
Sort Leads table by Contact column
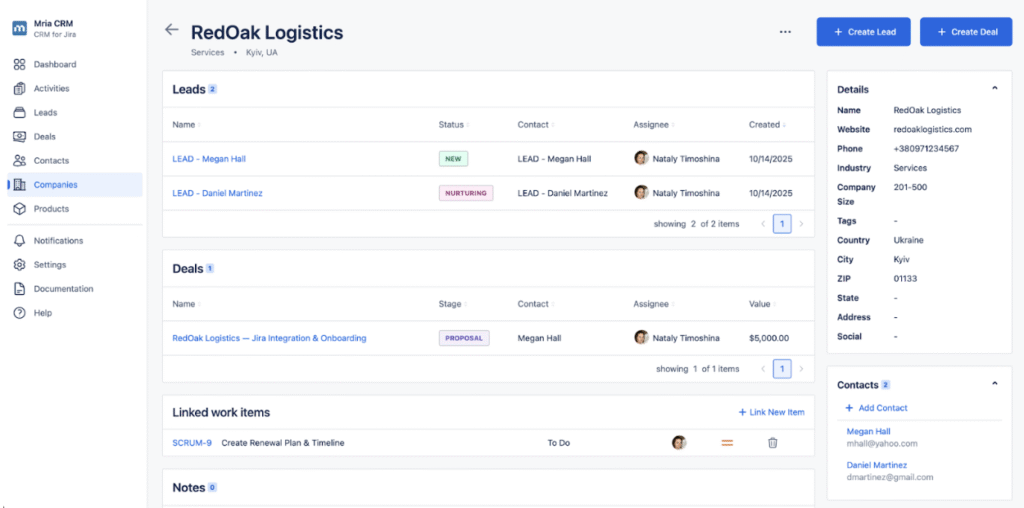pyautogui.click(x=536, y=125)
